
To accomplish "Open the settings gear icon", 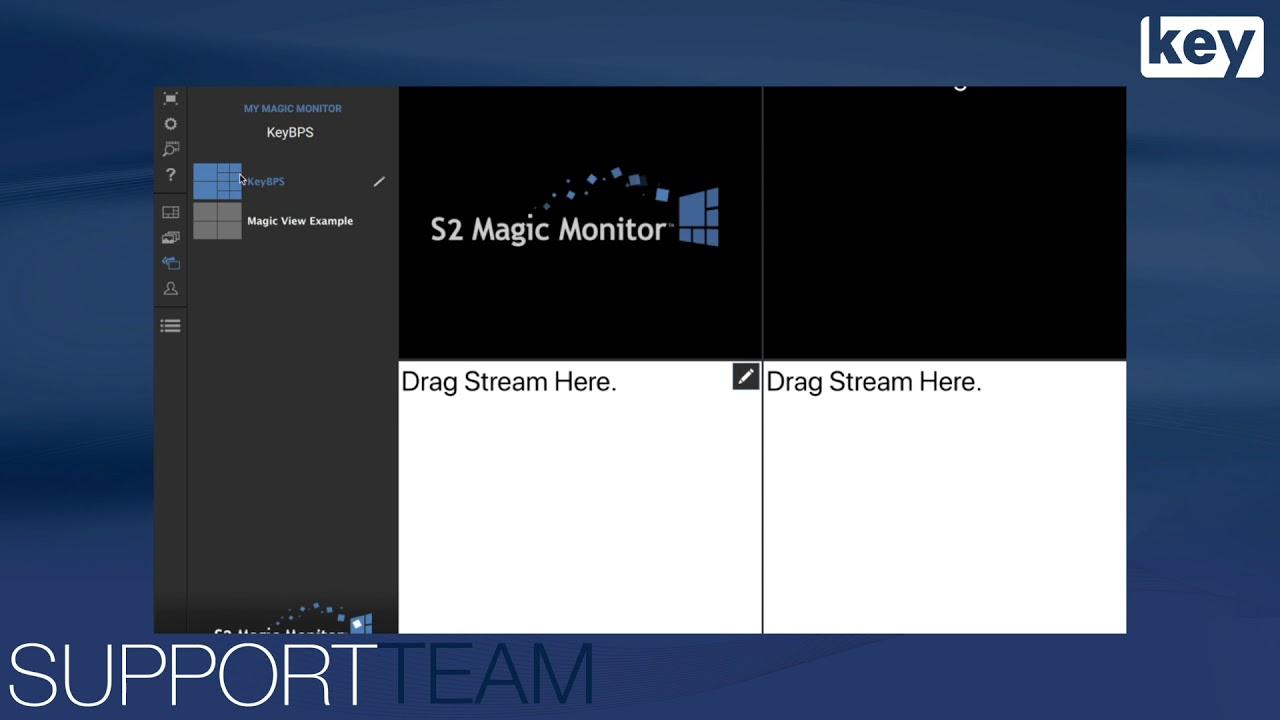I will coord(171,124).
